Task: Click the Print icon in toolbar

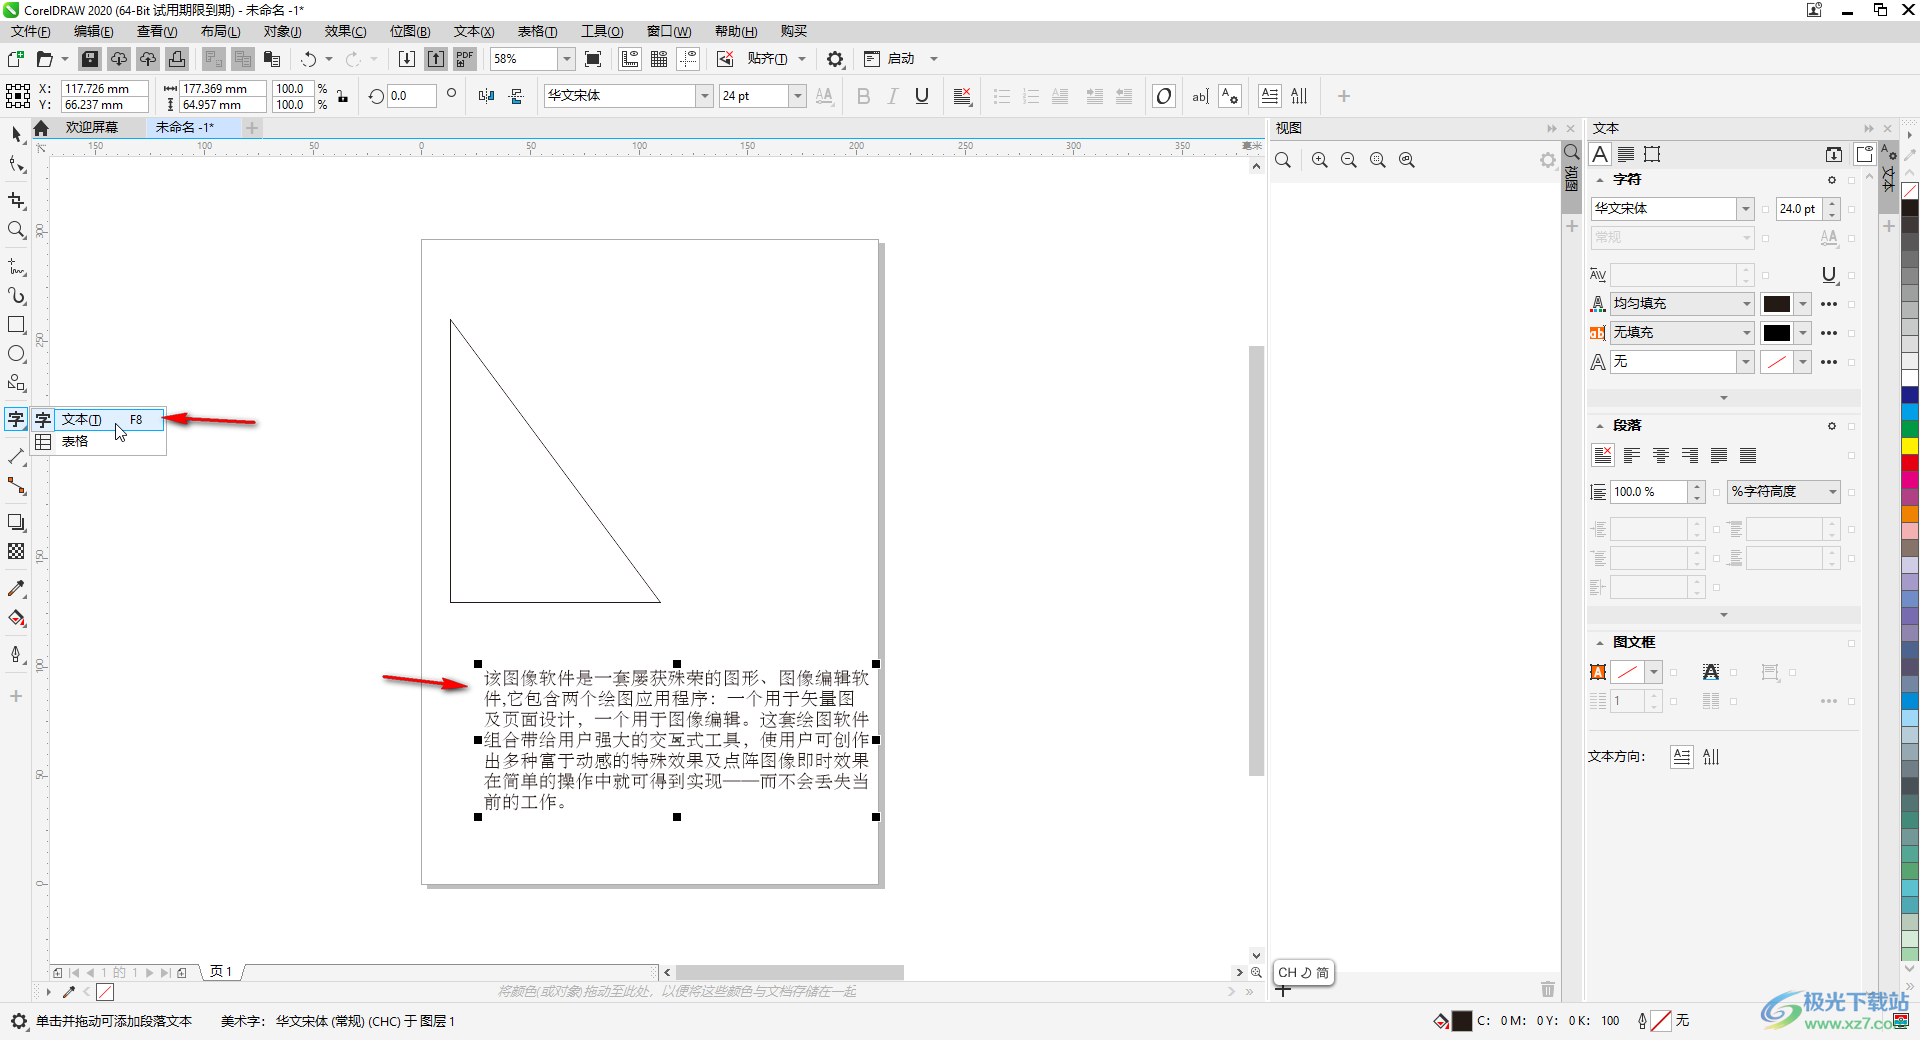Action: tap(177, 59)
